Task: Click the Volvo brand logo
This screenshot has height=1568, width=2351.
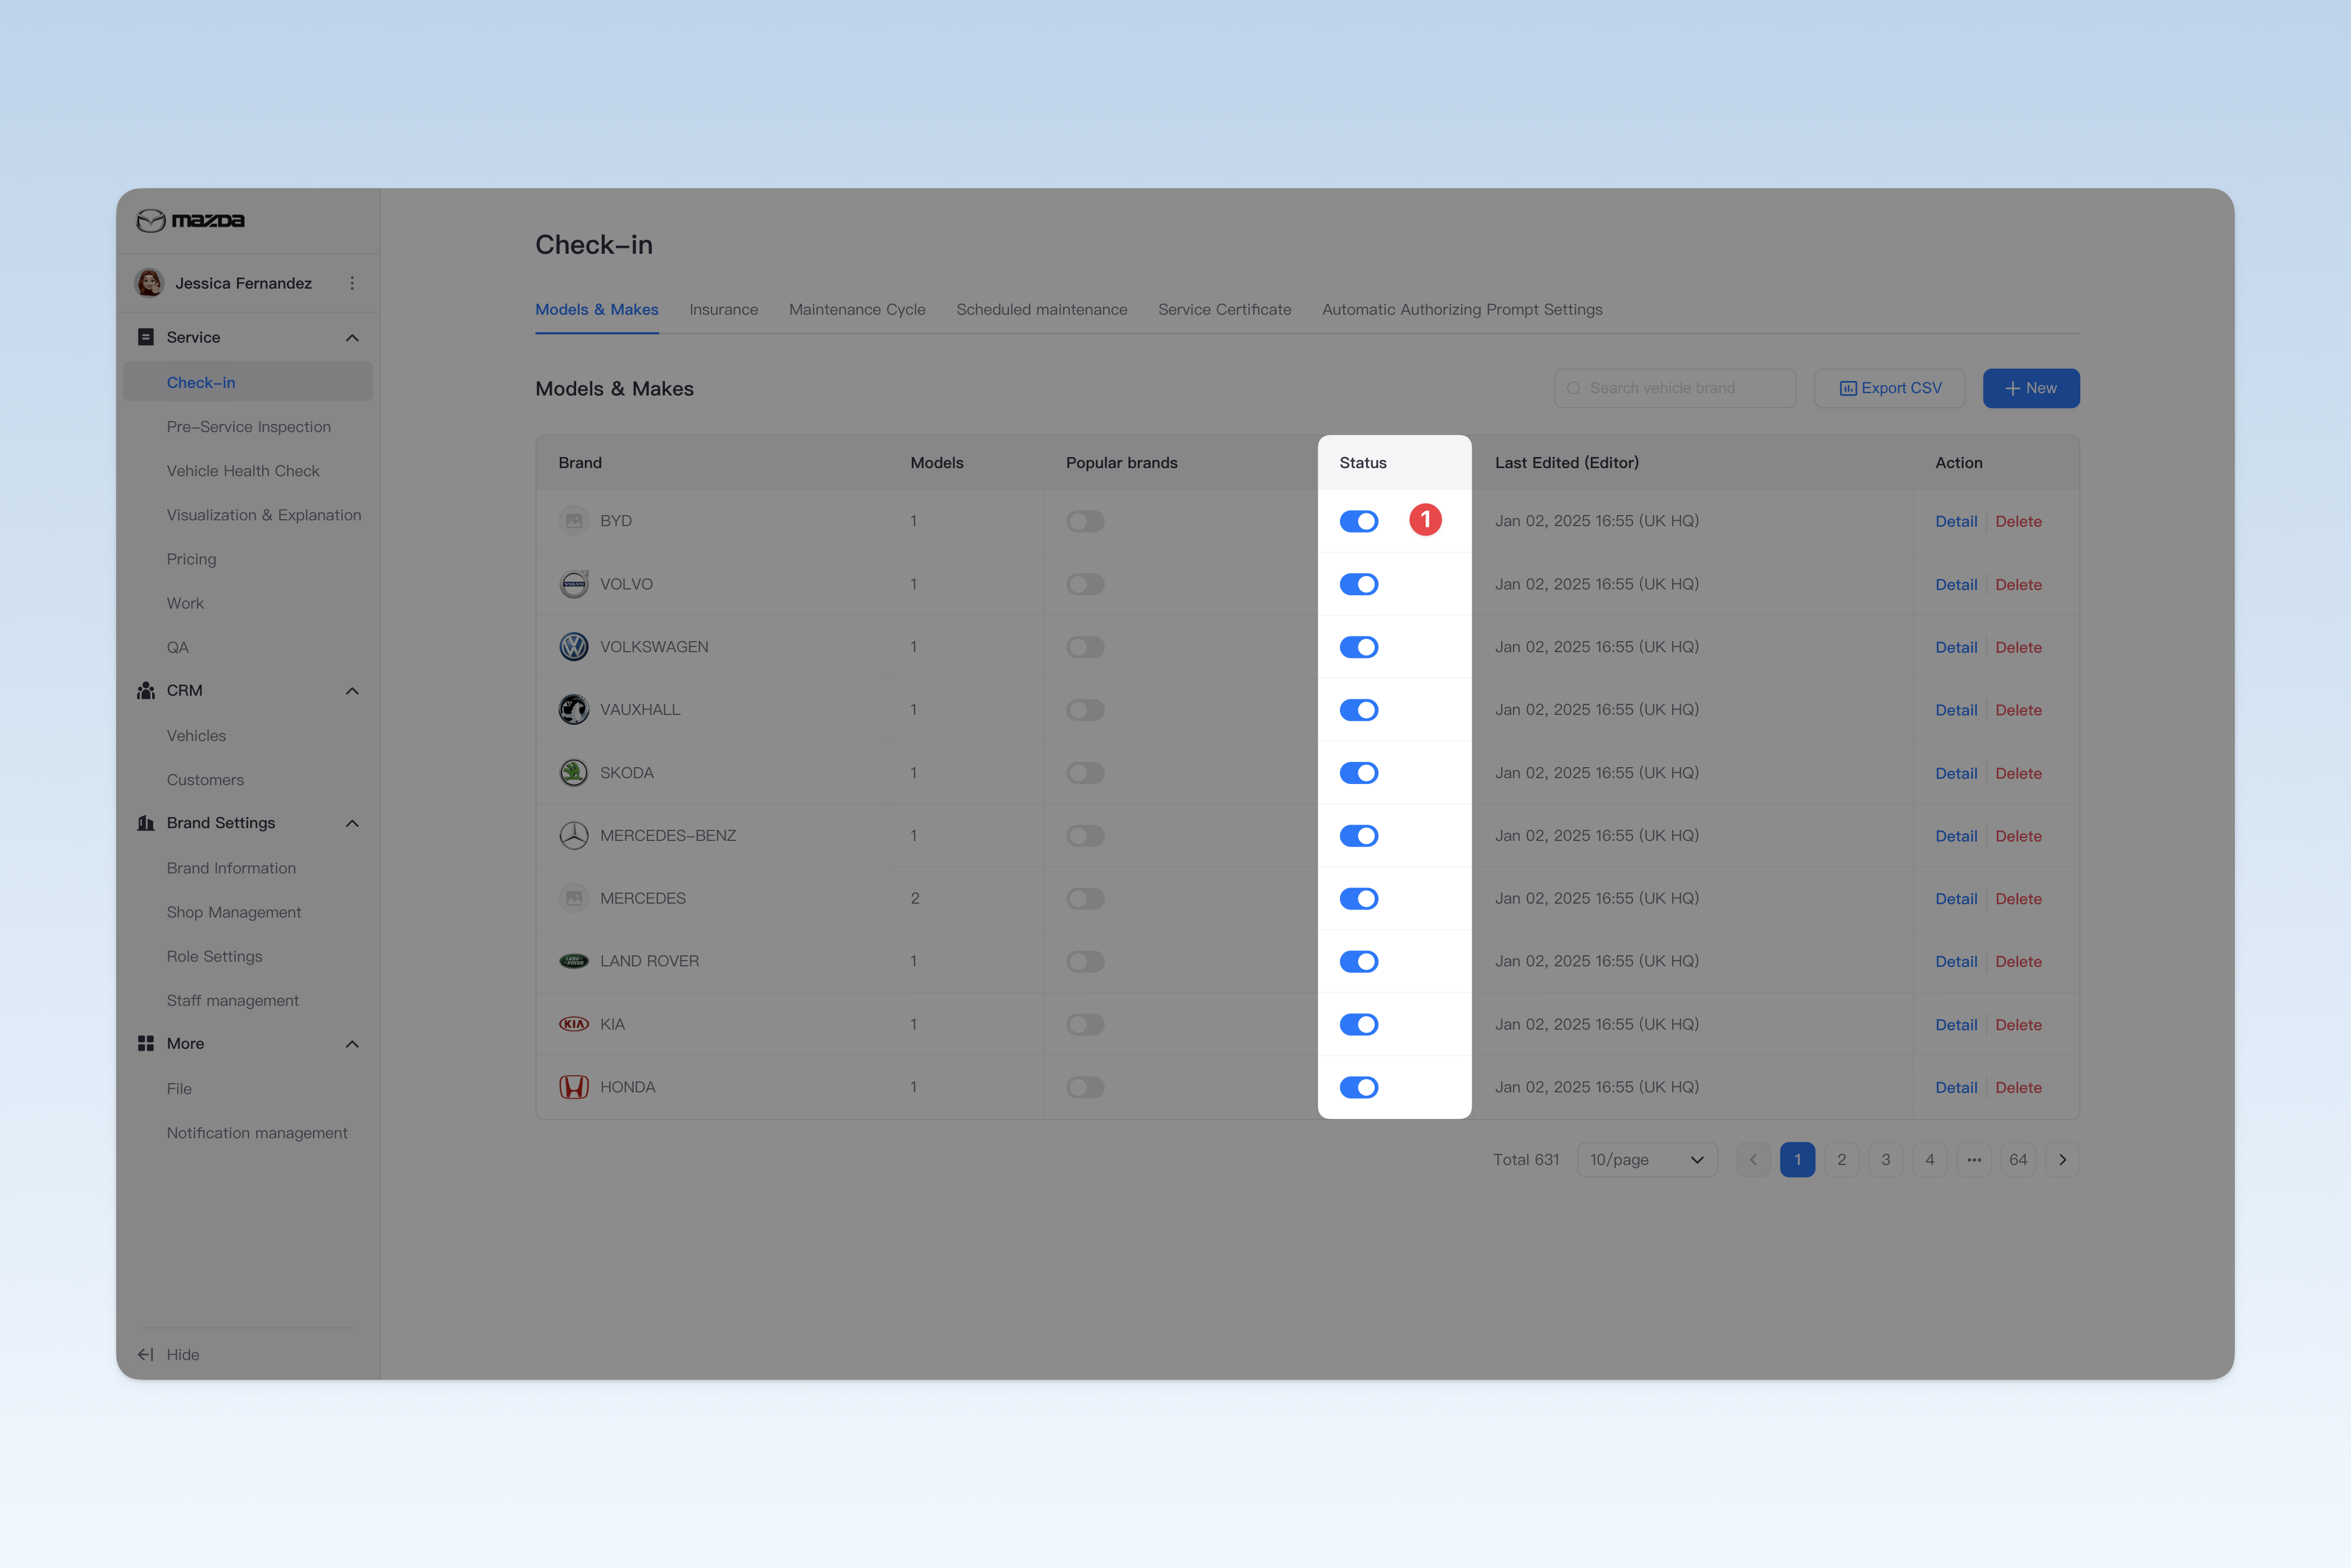Action: (x=574, y=584)
